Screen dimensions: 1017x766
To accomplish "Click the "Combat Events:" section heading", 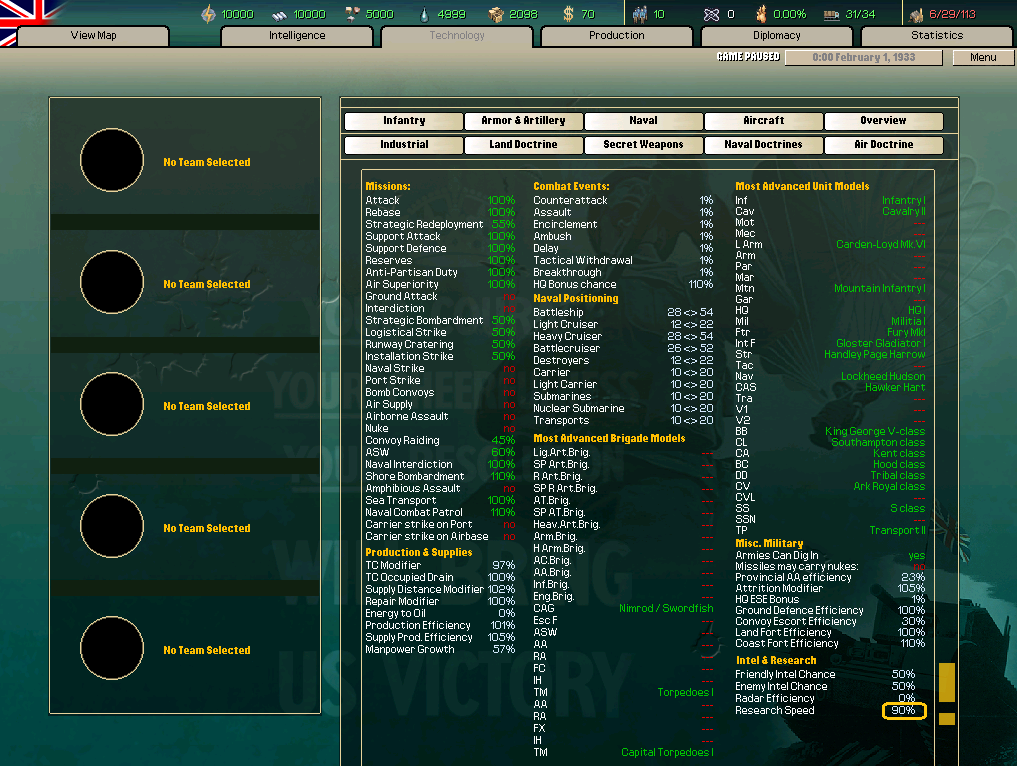I will (571, 186).
